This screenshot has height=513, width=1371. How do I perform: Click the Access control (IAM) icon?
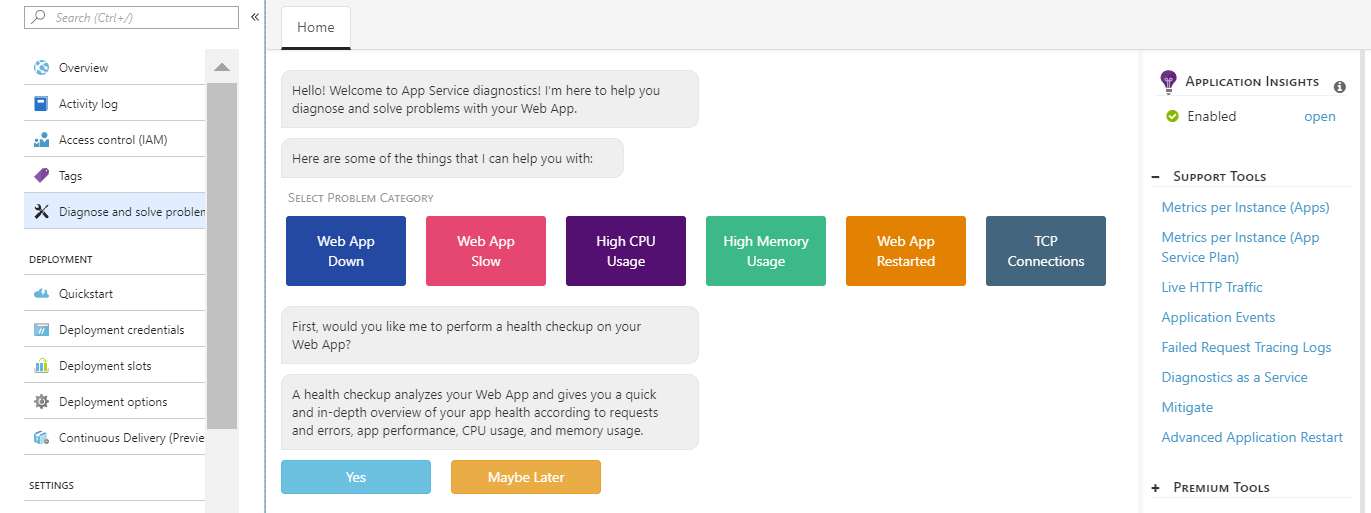41,140
